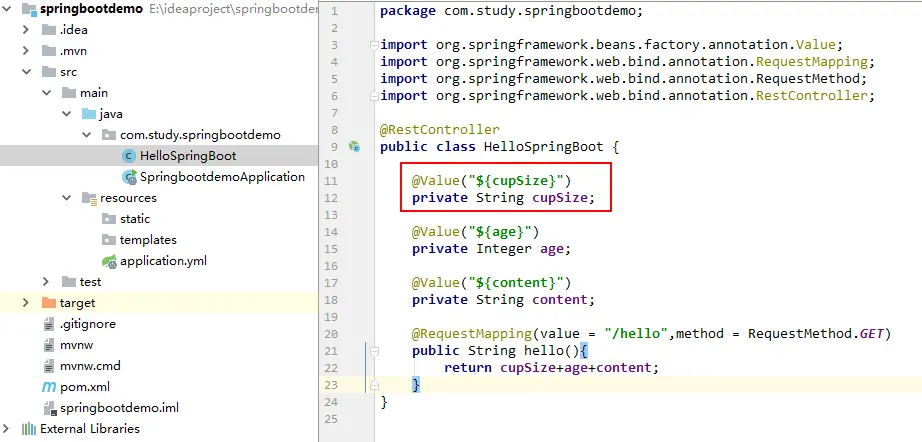
Task: Click the Maven pom.xml icon
Action: point(49,387)
